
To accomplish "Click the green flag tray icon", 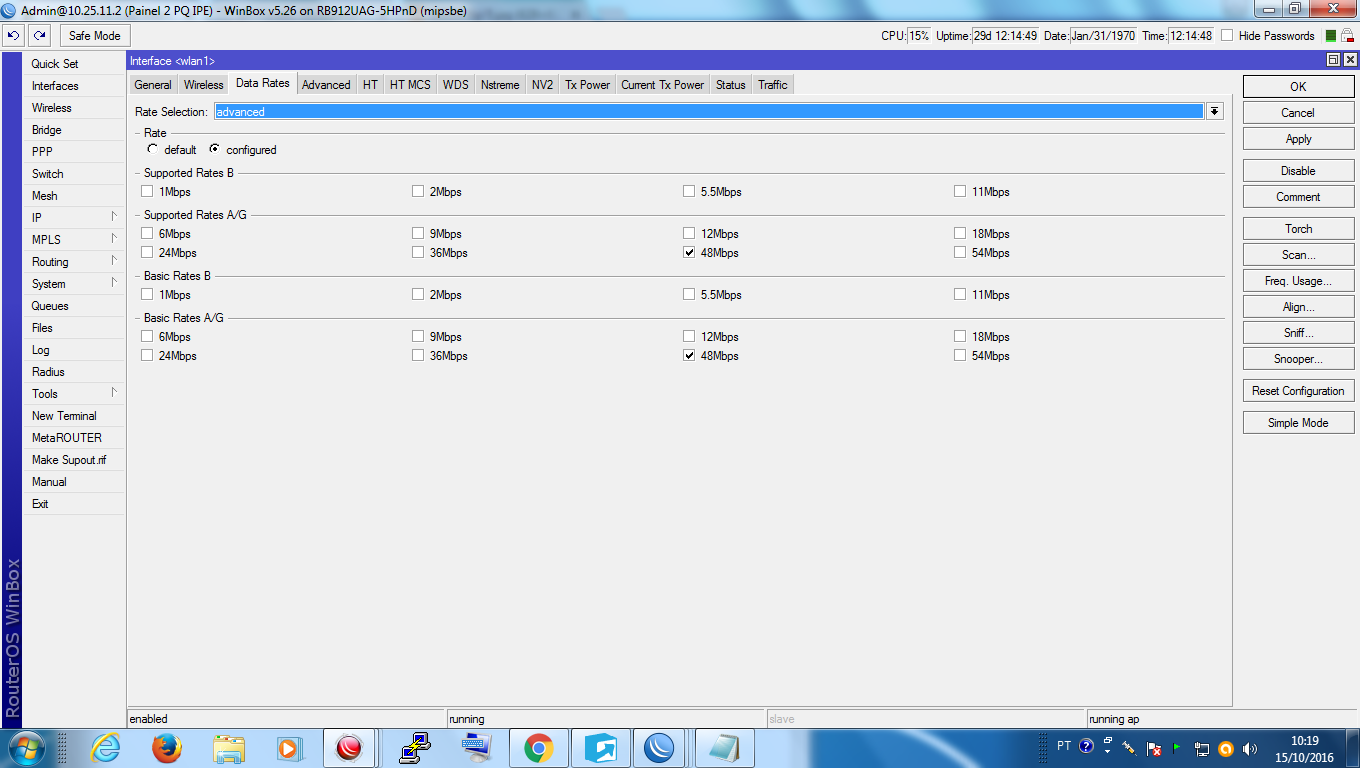I will 1177,748.
